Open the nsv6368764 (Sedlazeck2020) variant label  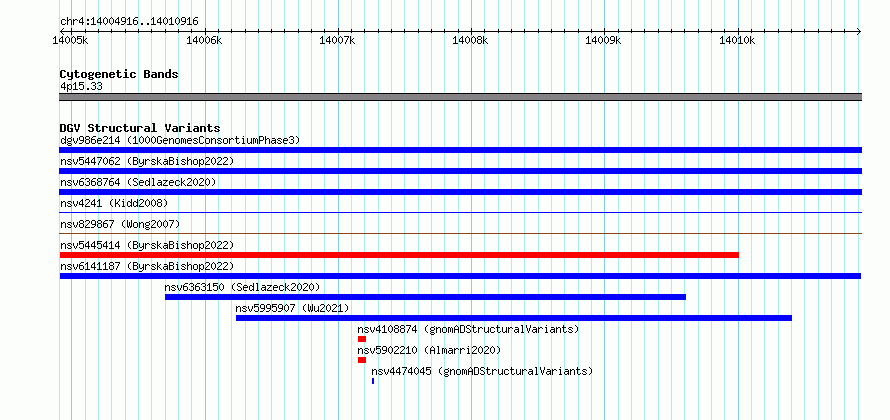point(138,182)
